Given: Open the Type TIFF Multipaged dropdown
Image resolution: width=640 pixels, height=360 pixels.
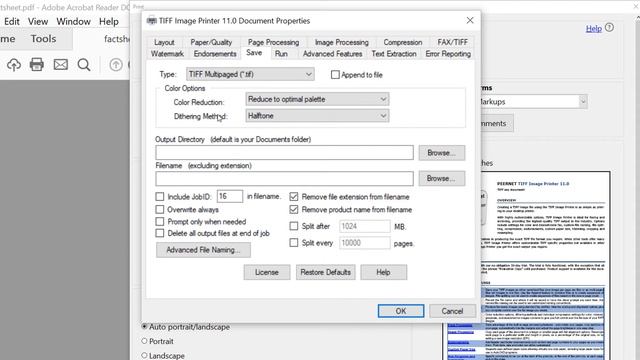Looking at the screenshot, I should [250, 74].
